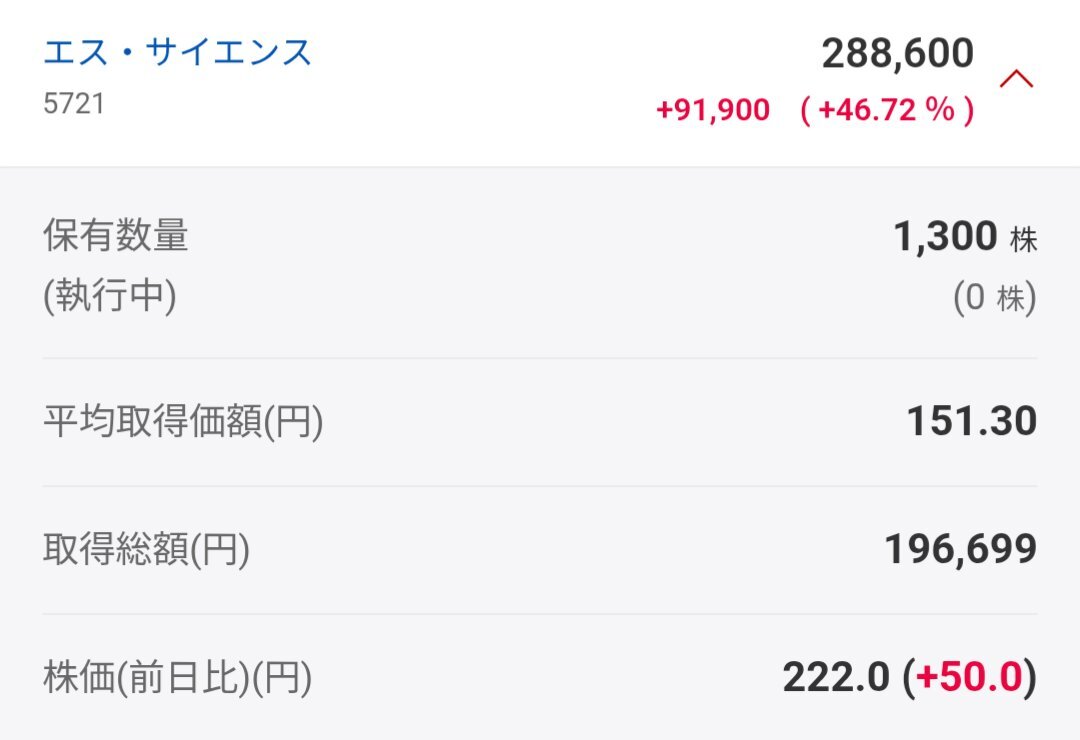Select the 平均取得価額(円) label
The image size is (1080, 740).
pos(183,422)
